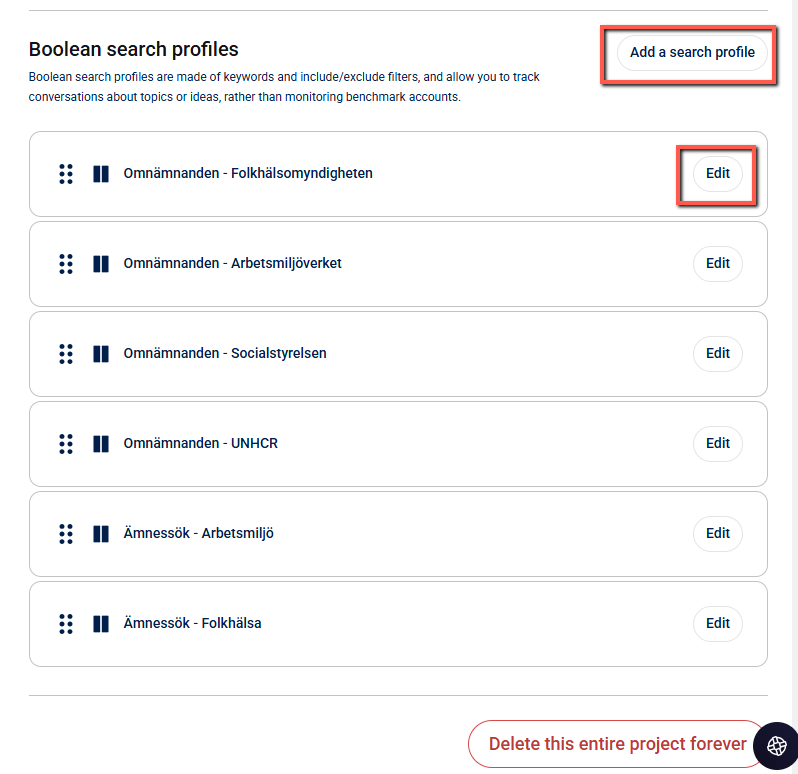Viewport: 798px width, 774px height.
Task: Pause the Omnämnanden - Folkhälsomyndigheten profile
Action: coord(100,174)
